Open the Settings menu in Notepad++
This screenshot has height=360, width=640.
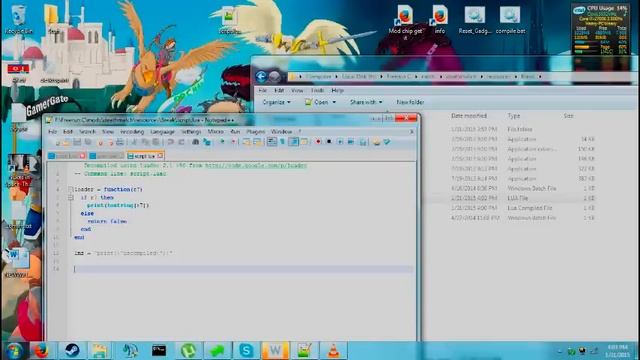click(191, 132)
